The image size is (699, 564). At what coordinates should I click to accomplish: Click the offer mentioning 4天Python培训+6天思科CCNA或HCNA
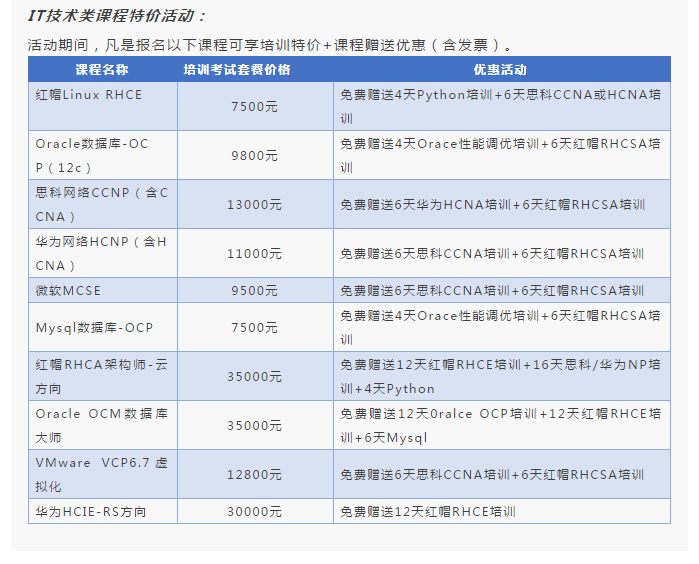(x=501, y=107)
